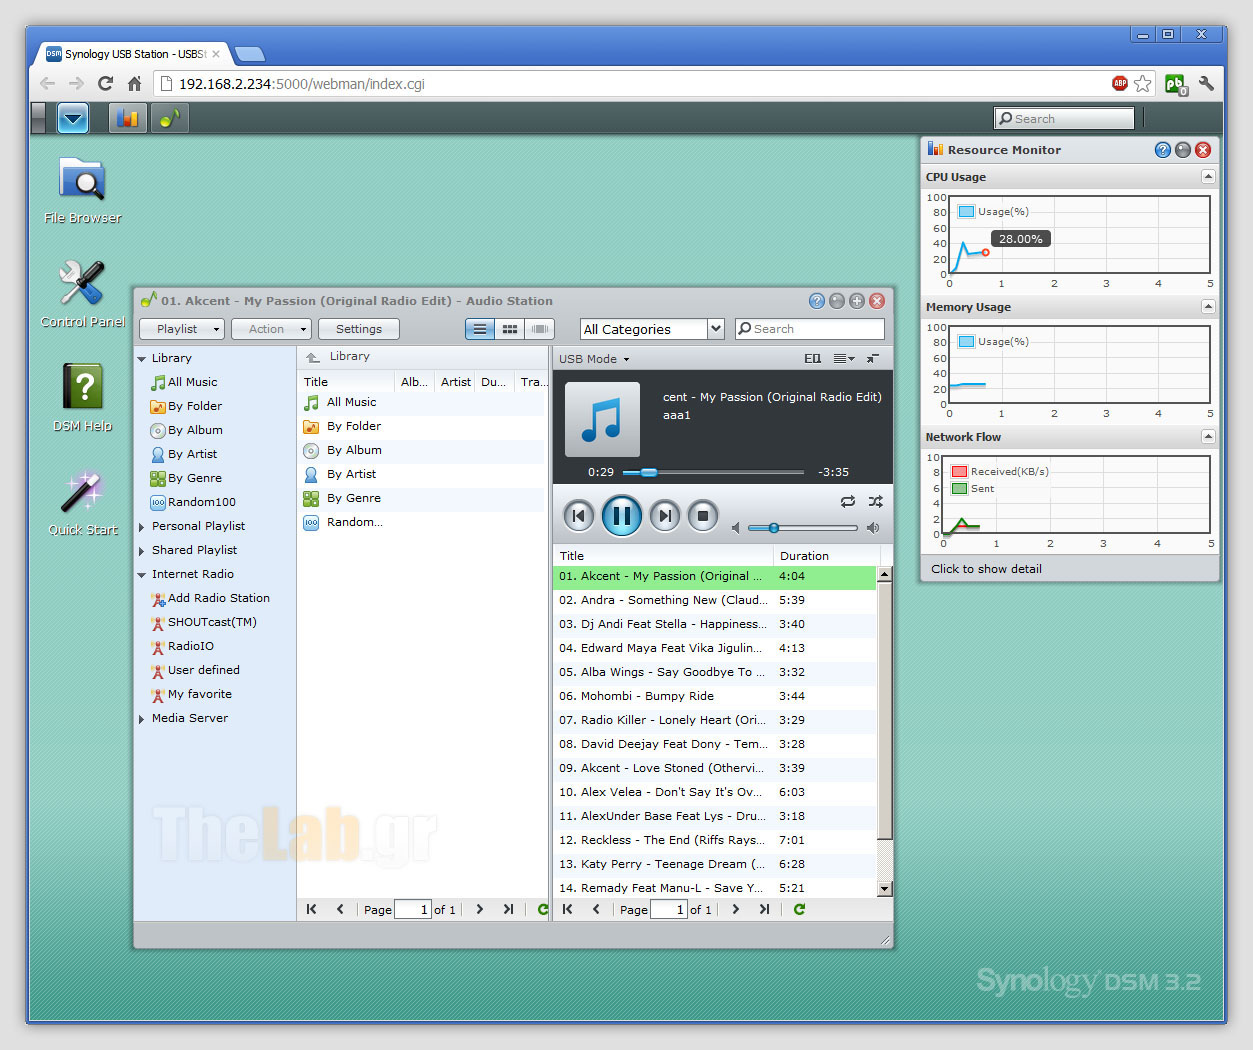Open the All Categories combo box
The image size is (1253, 1050).
[x=652, y=329]
